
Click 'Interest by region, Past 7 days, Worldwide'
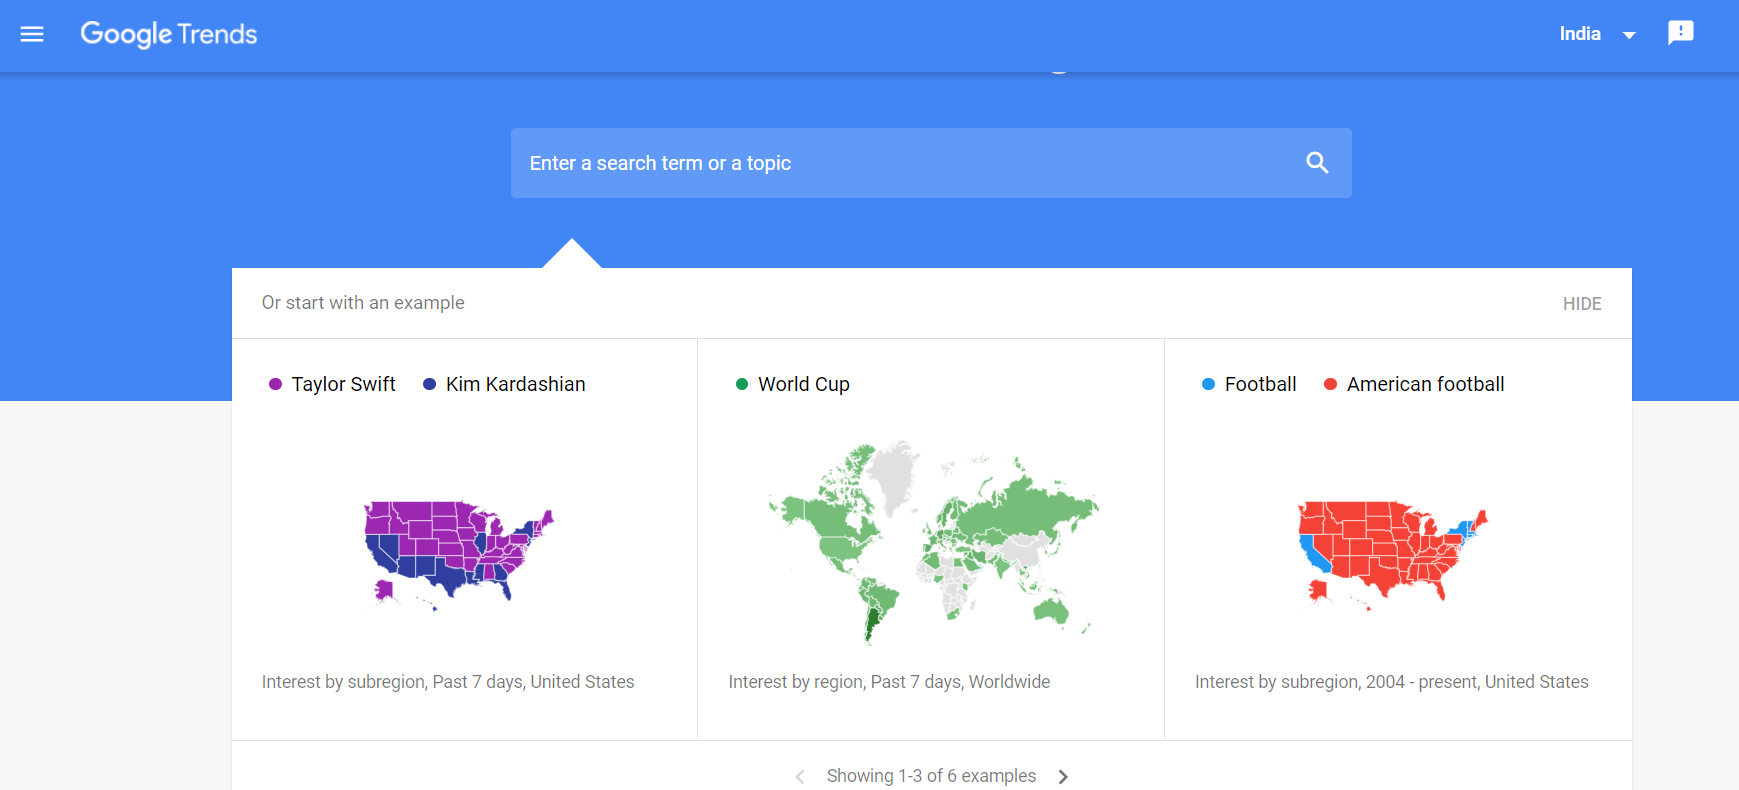pos(889,682)
